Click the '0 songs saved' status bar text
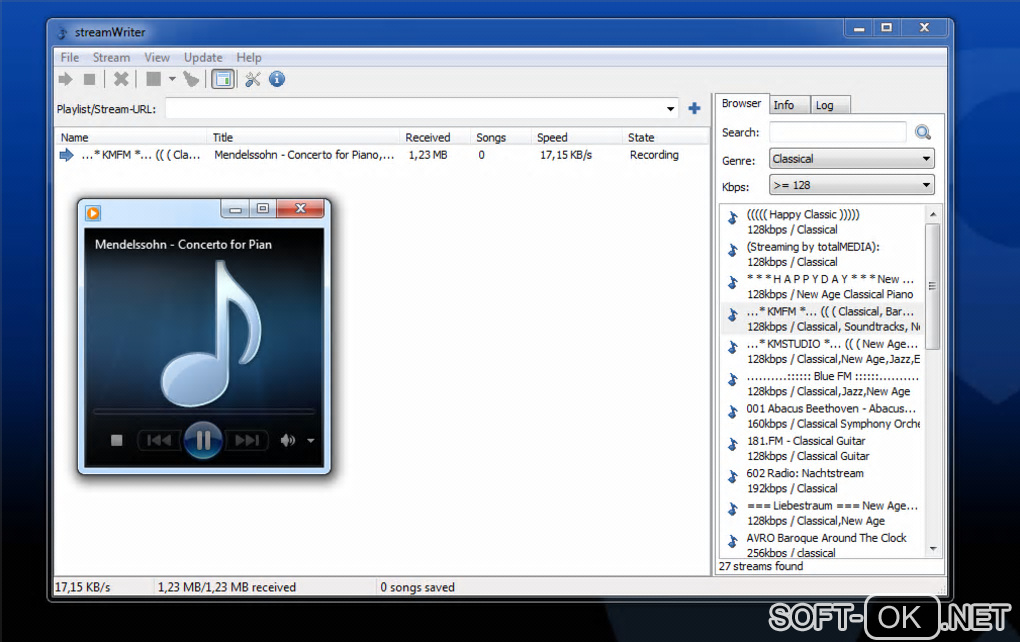 pyautogui.click(x=417, y=587)
